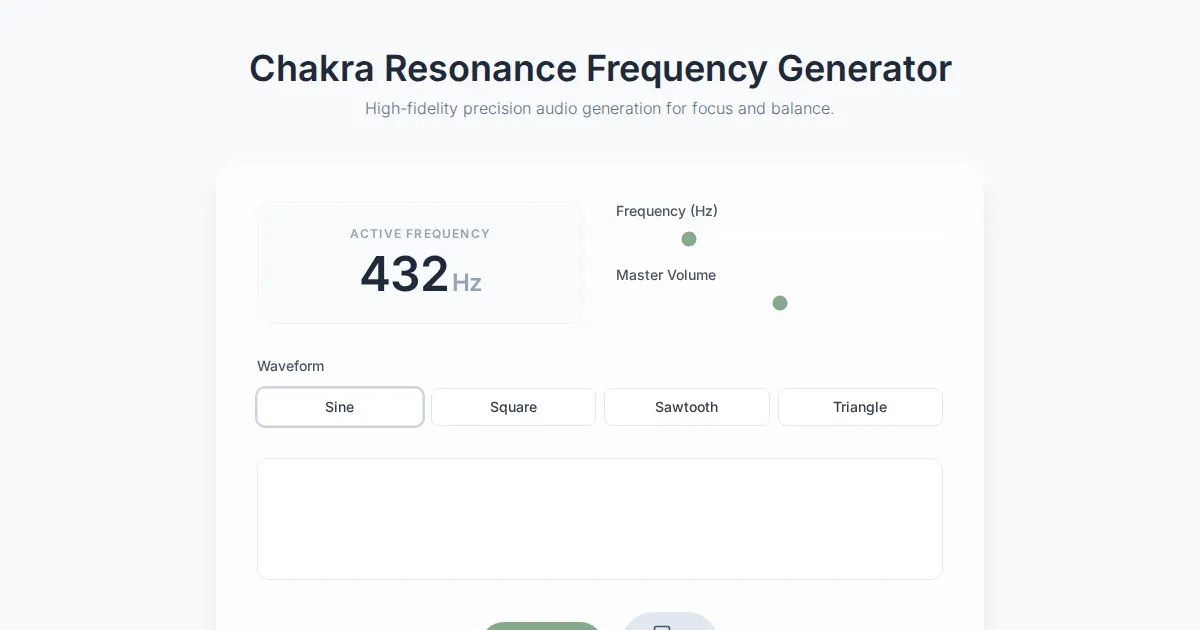Click the grey square-icon stop button
Screen dimensions: 1200x630
point(669,624)
